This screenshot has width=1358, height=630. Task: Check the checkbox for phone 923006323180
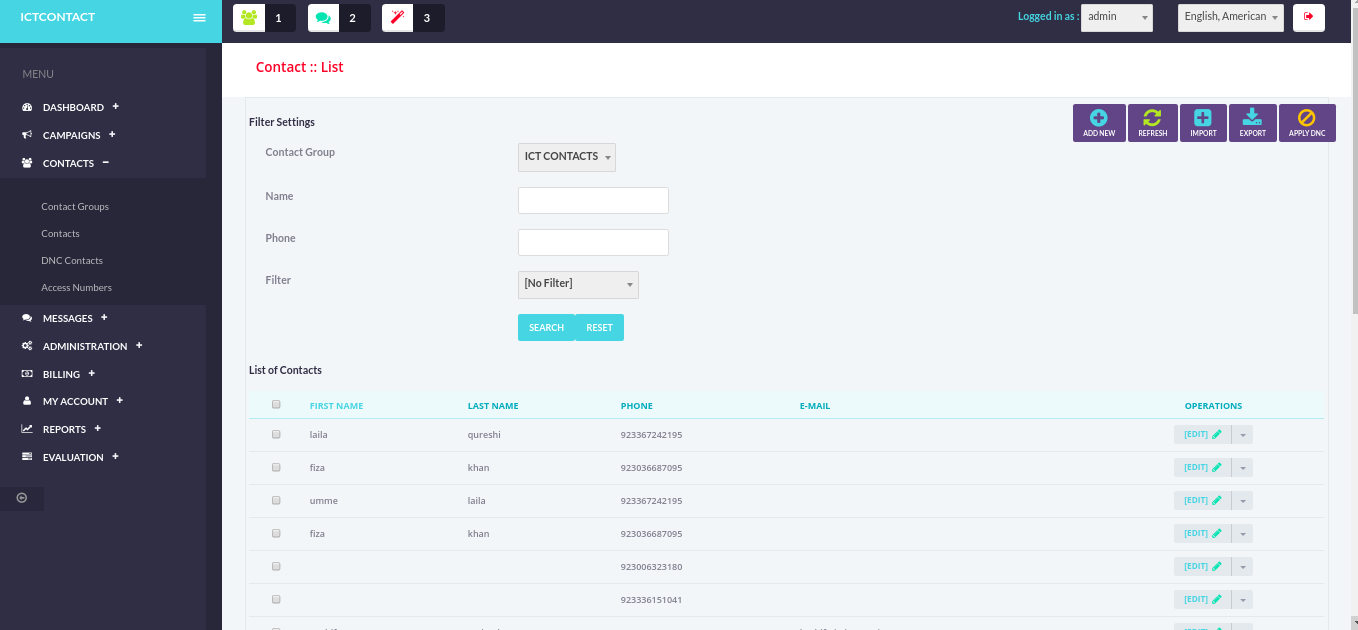276,566
